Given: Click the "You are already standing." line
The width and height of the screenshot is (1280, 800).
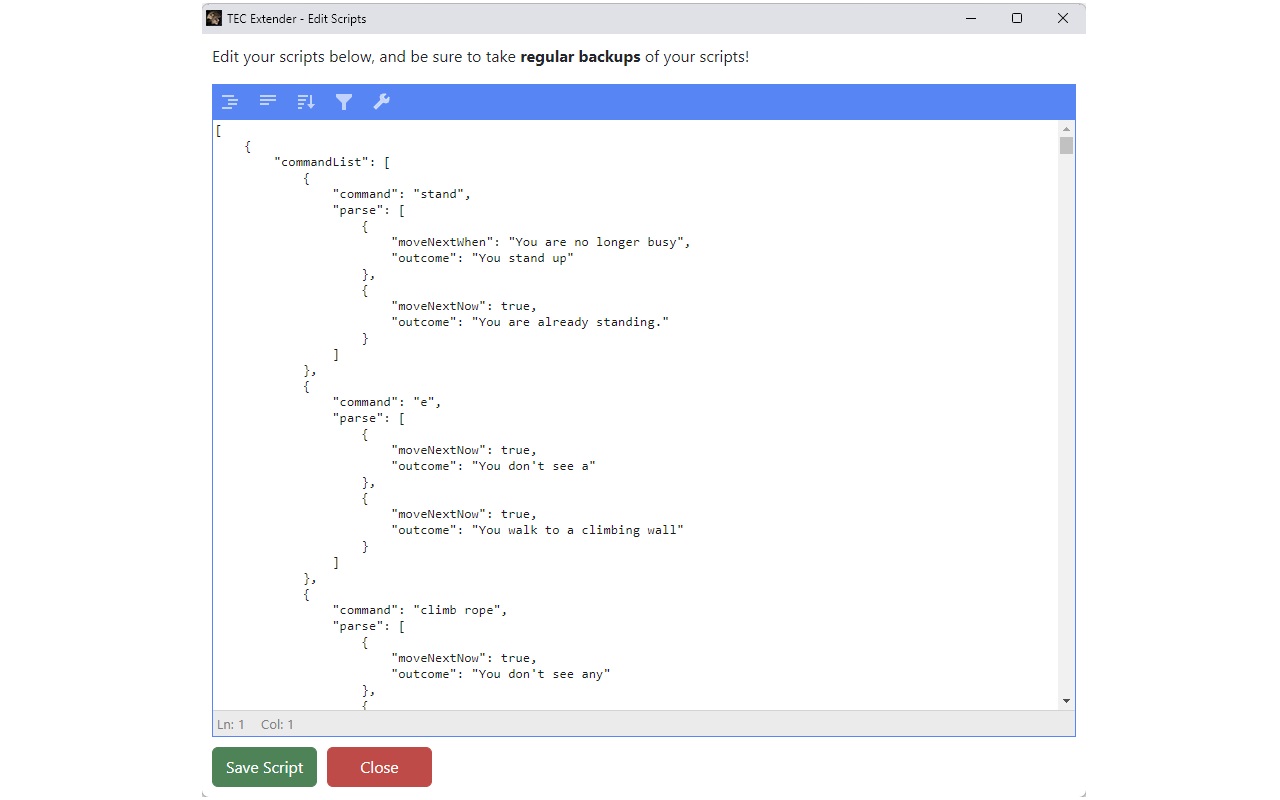Looking at the screenshot, I should tap(530, 322).
